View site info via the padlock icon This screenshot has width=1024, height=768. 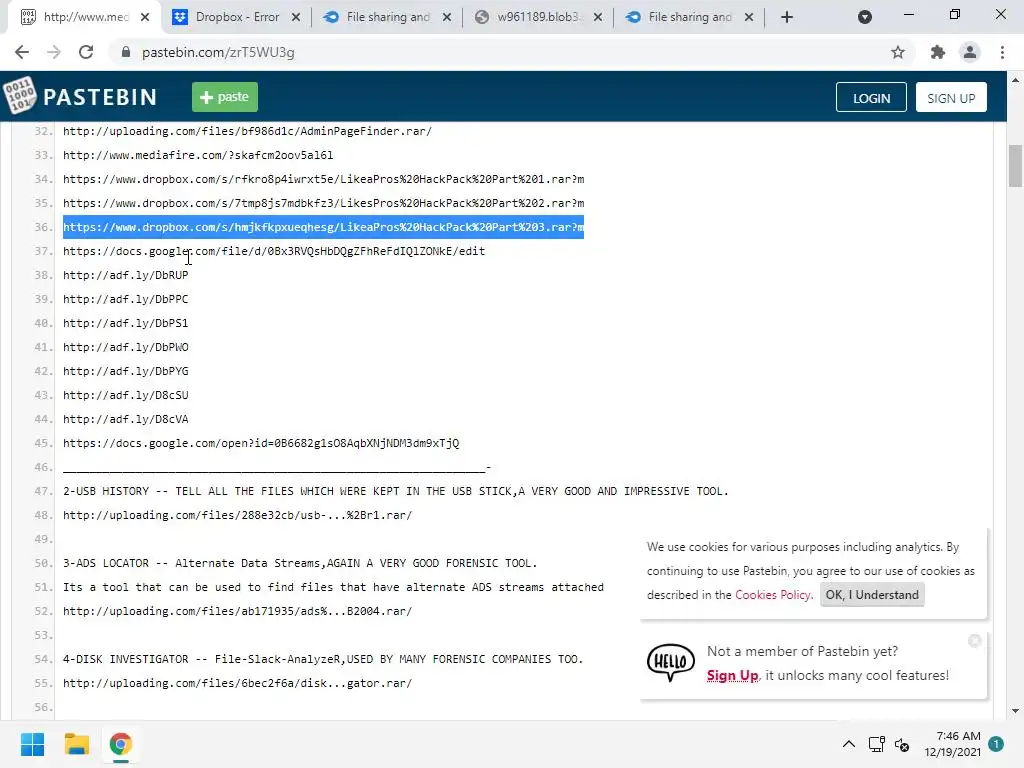coord(126,52)
